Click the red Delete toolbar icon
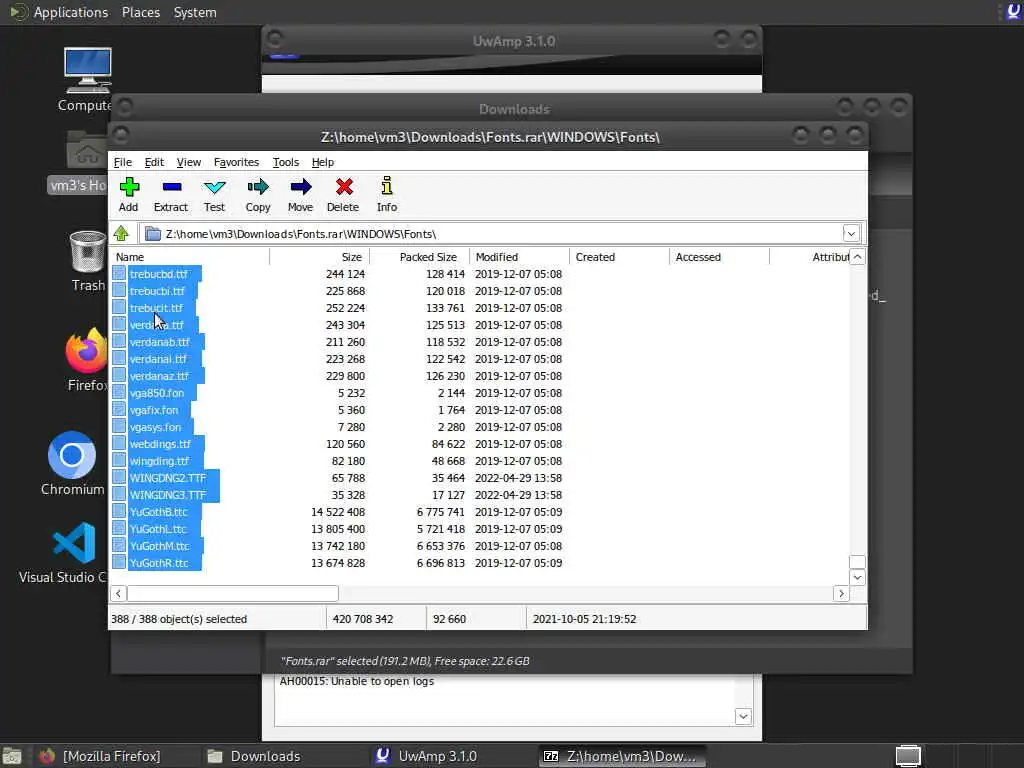Image resolution: width=1024 pixels, height=768 pixels. (x=344, y=187)
